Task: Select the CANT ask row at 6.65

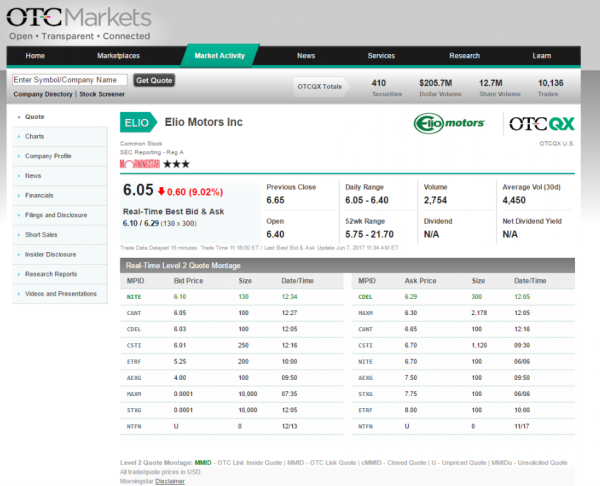Action: [x=463, y=329]
